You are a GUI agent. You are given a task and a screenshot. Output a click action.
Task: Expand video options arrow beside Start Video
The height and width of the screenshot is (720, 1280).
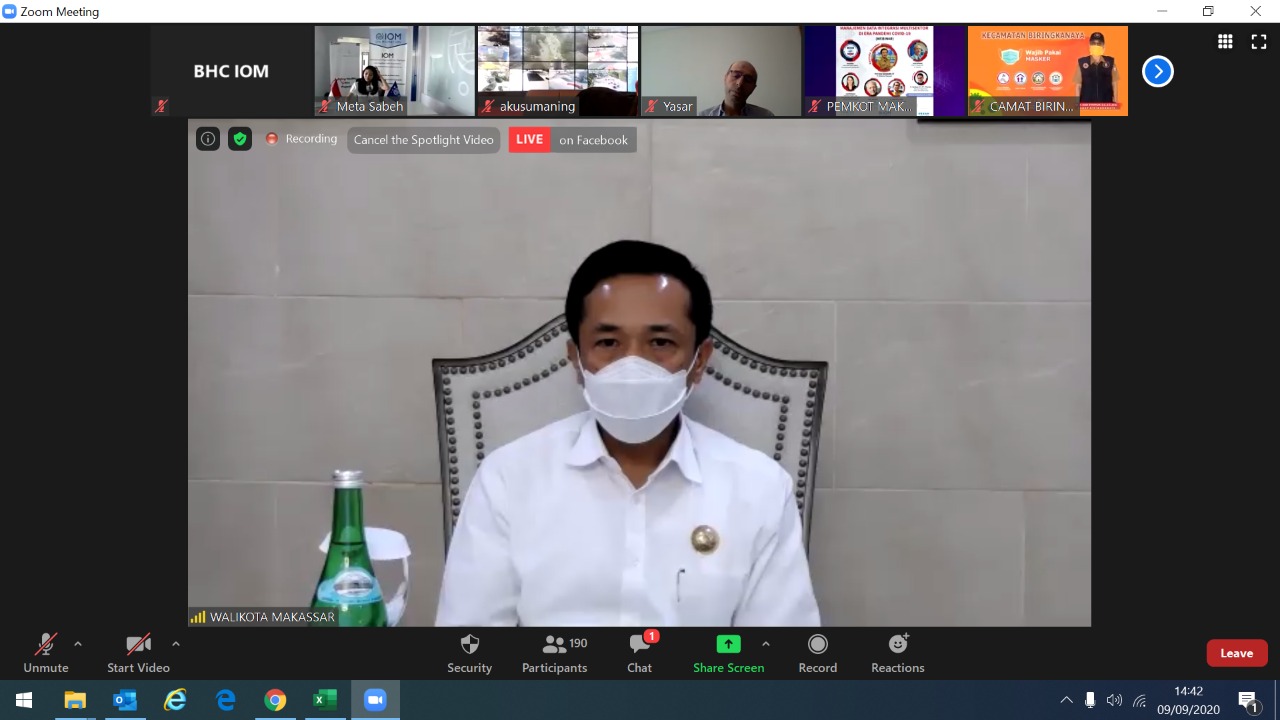(176, 644)
